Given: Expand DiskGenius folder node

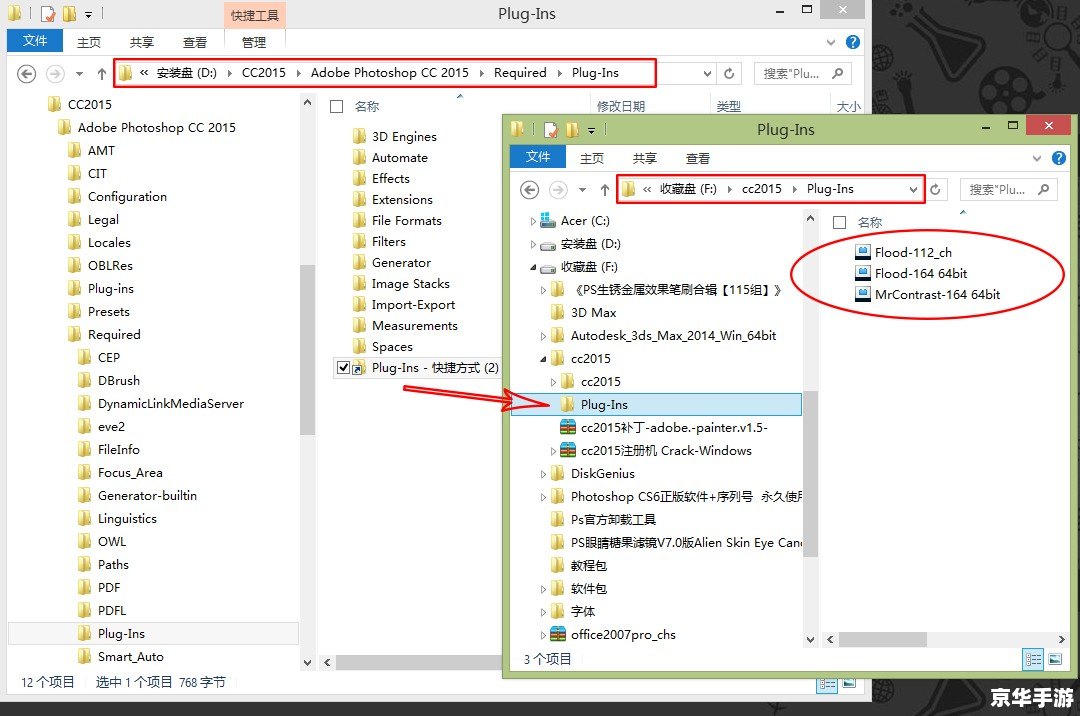Looking at the screenshot, I should click(x=543, y=474).
